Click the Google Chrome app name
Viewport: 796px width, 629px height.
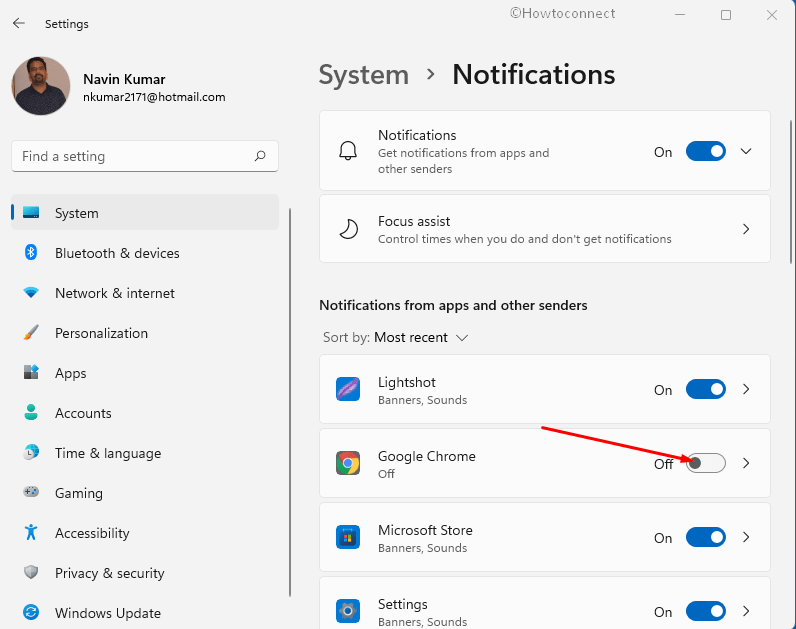(426, 456)
